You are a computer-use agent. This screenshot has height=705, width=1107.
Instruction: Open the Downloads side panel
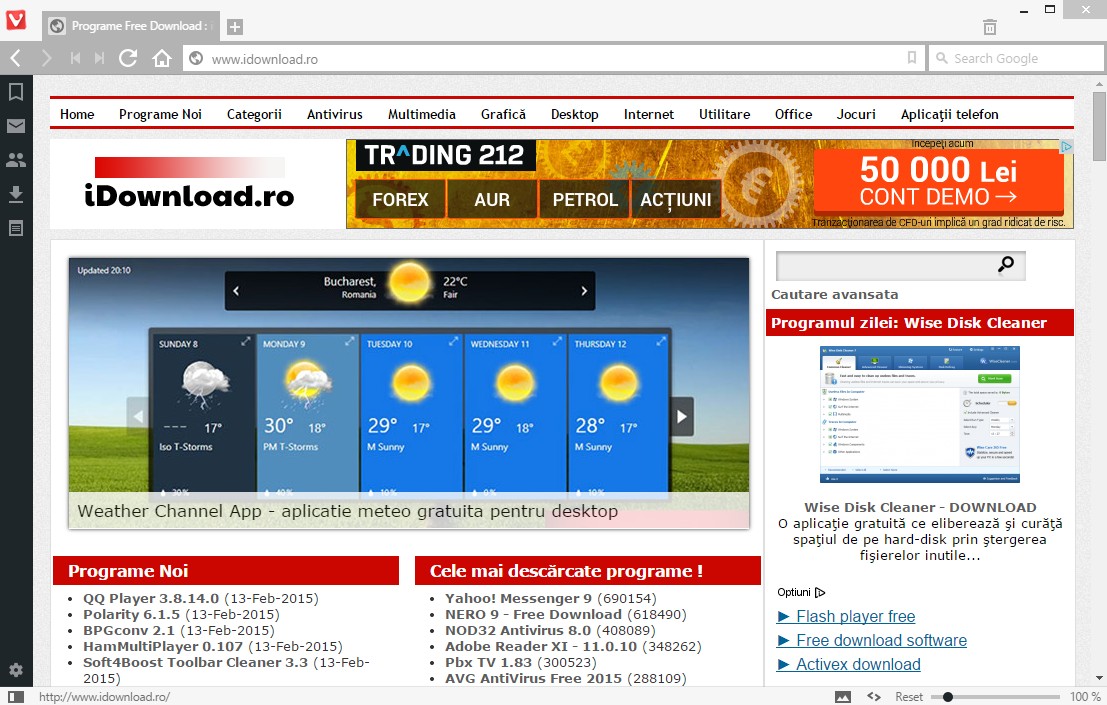(x=16, y=194)
